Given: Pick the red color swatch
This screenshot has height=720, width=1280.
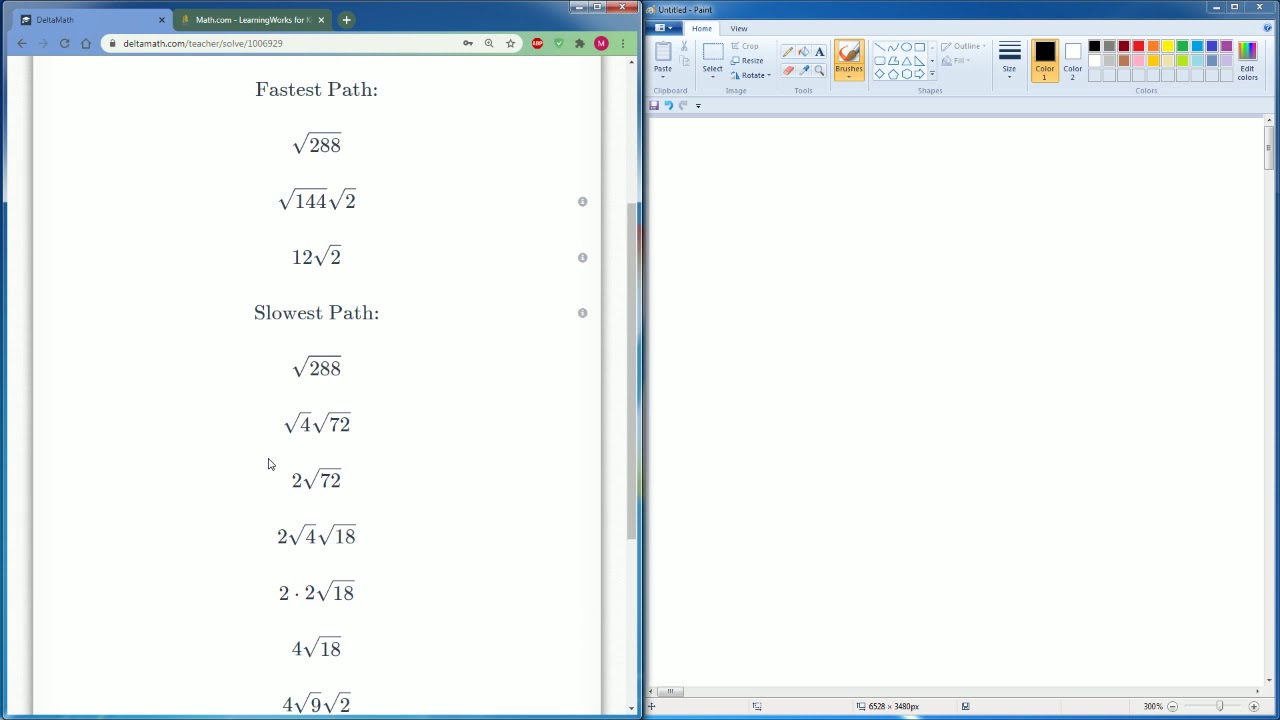Looking at the screenshot, I should [x=1138, y=46].
